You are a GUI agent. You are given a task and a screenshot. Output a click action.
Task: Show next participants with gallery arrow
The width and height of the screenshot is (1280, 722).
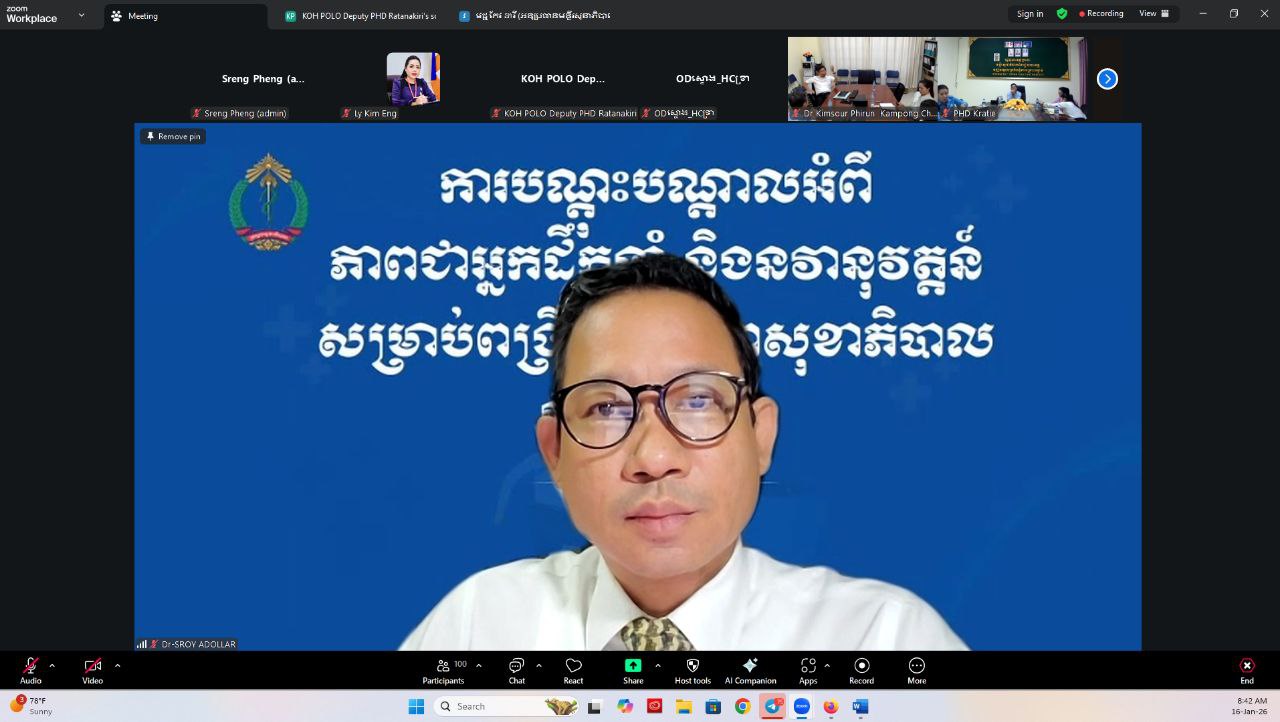coord(1107,79)
